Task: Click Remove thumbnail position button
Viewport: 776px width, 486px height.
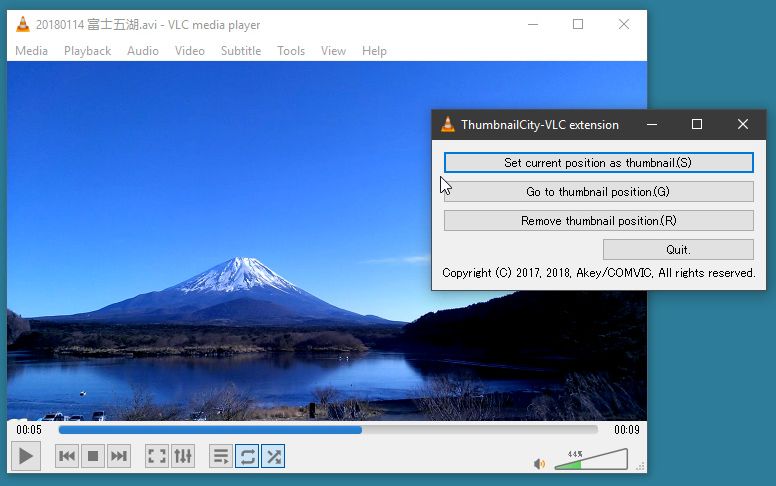Action: [598, 221]
